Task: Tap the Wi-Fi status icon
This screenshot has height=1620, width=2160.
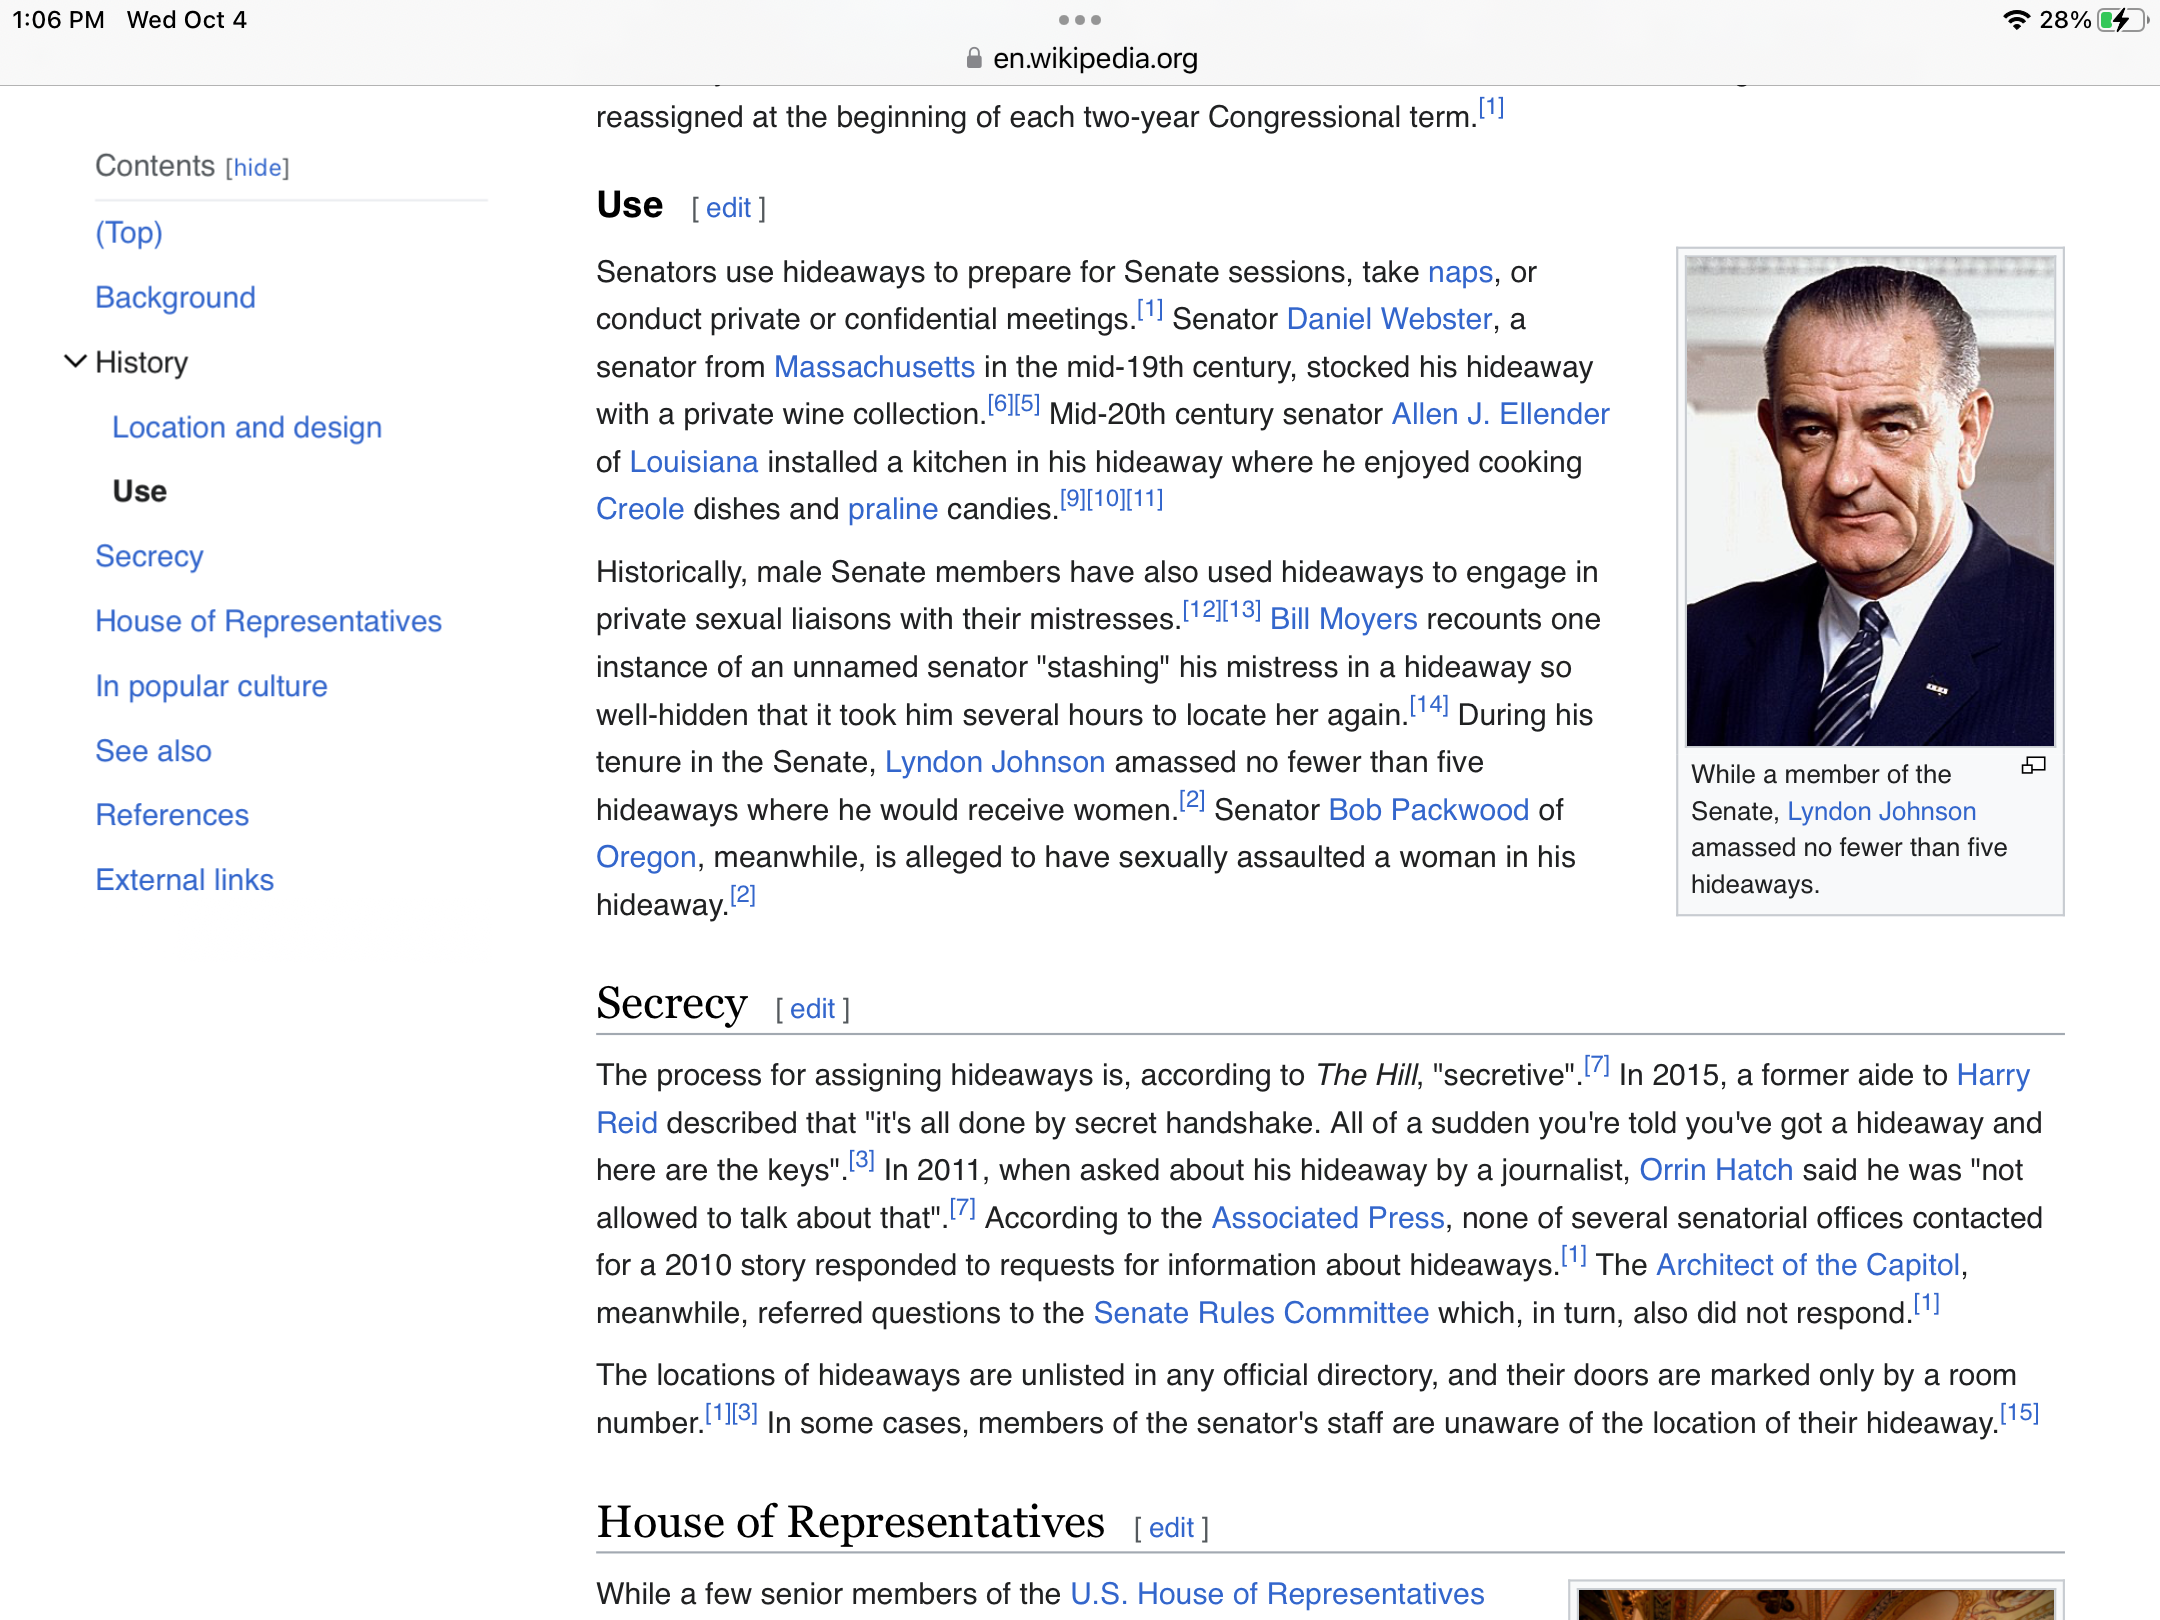Action: point(2017,20)
